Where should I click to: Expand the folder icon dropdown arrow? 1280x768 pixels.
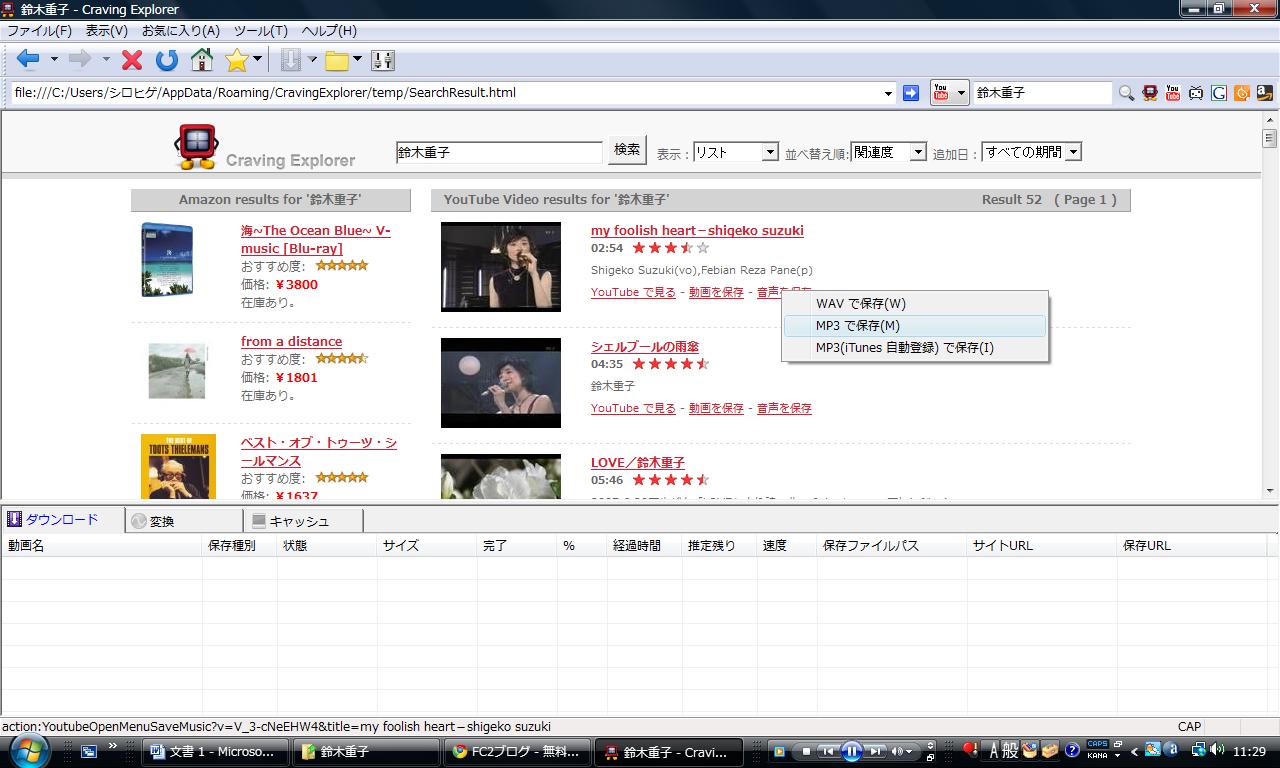(x=358, y=60)
